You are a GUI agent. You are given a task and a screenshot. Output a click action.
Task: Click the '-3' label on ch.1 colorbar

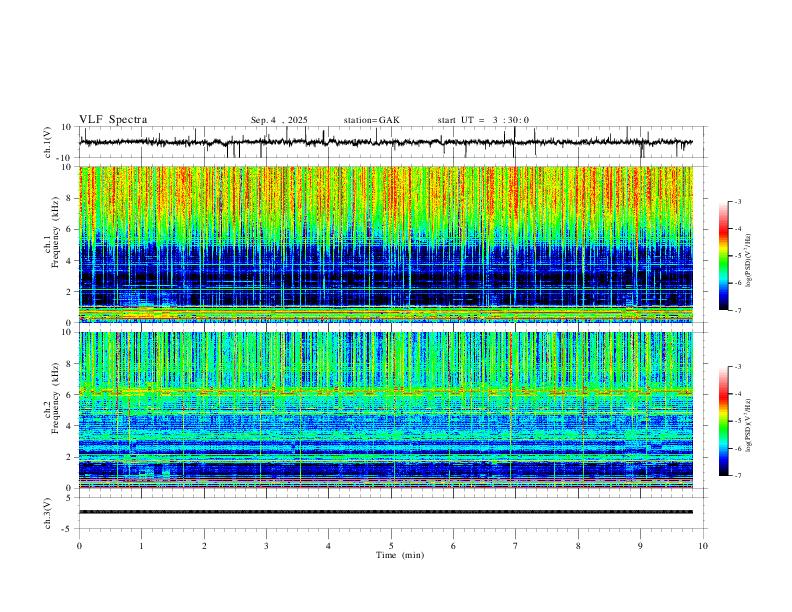(738, 201)
